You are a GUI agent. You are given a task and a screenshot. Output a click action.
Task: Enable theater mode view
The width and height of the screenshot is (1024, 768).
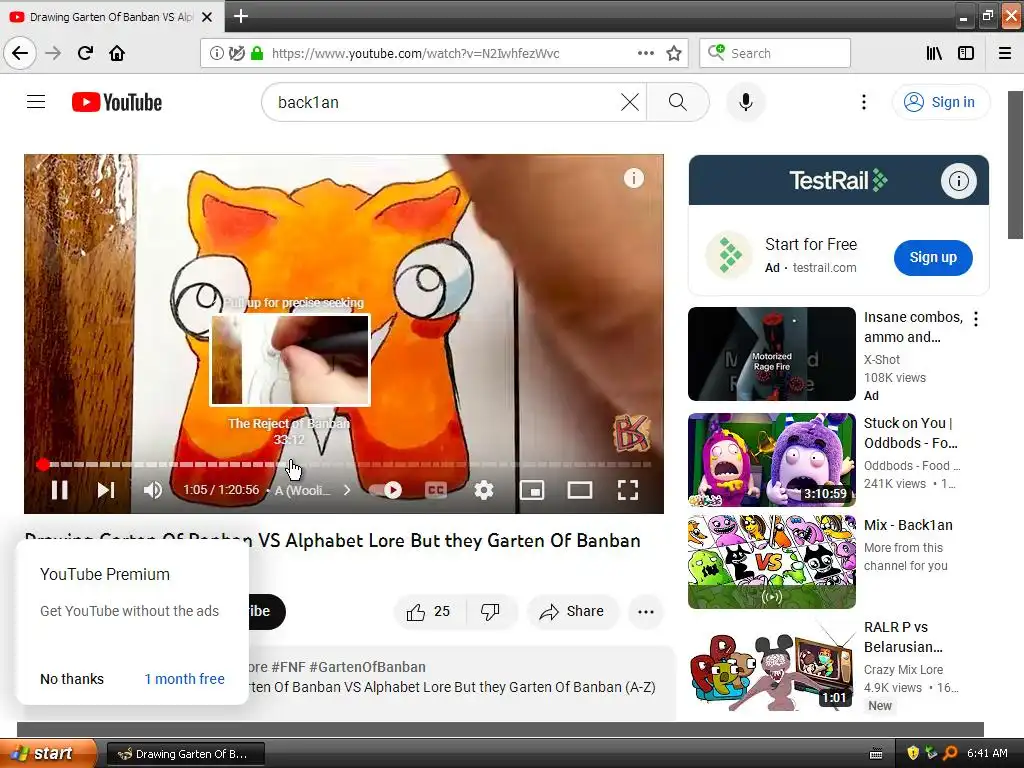(579, 490)
